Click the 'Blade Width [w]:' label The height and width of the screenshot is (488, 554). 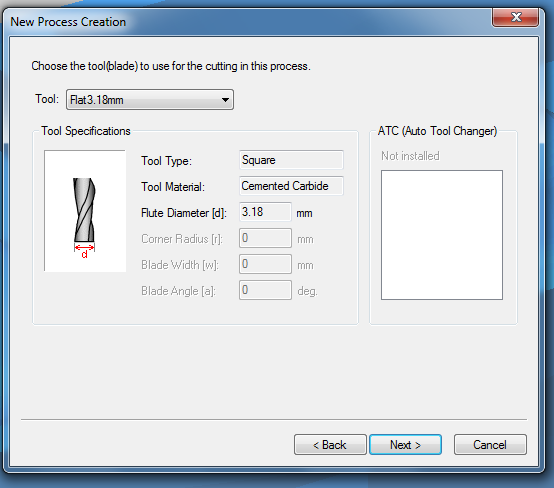(180, 265)
